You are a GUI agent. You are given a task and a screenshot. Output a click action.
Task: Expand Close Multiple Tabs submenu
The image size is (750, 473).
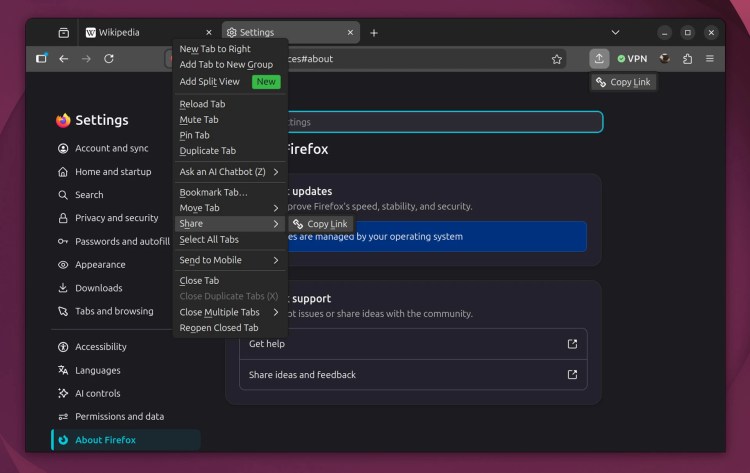pyautogui.click(x=230, y=312)
